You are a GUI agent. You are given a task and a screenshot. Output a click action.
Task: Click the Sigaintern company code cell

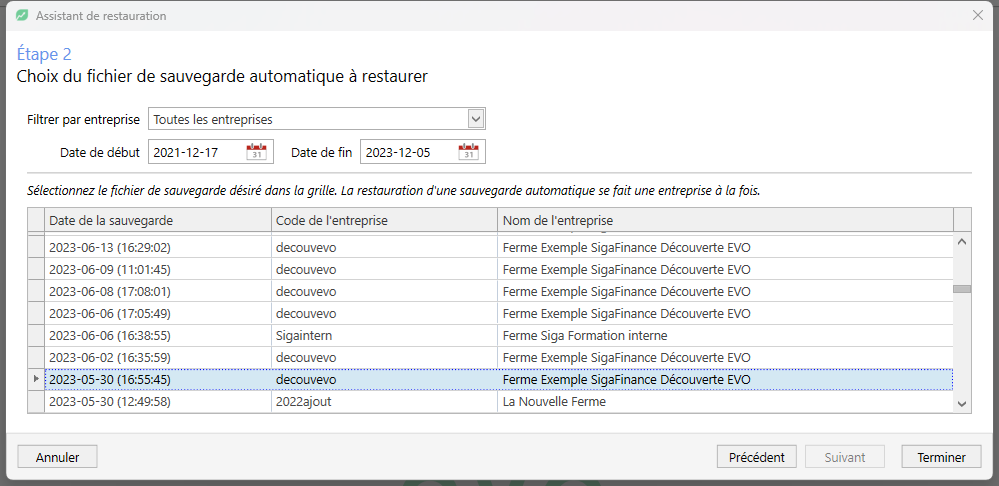coord(384,335)
